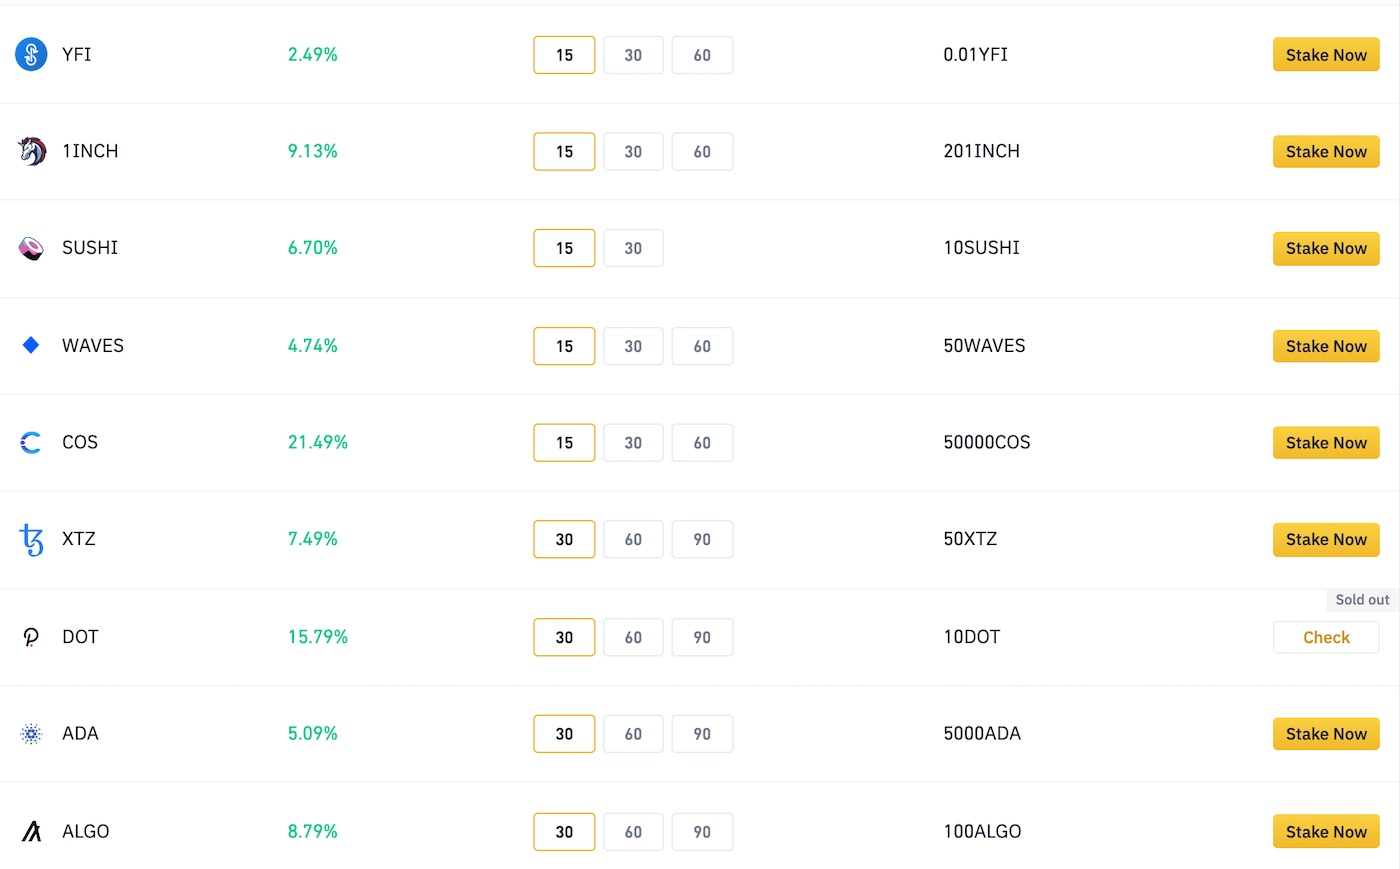
Task: Choose 30-day duration for SUSHI
Action: click(x=633, y=248)
